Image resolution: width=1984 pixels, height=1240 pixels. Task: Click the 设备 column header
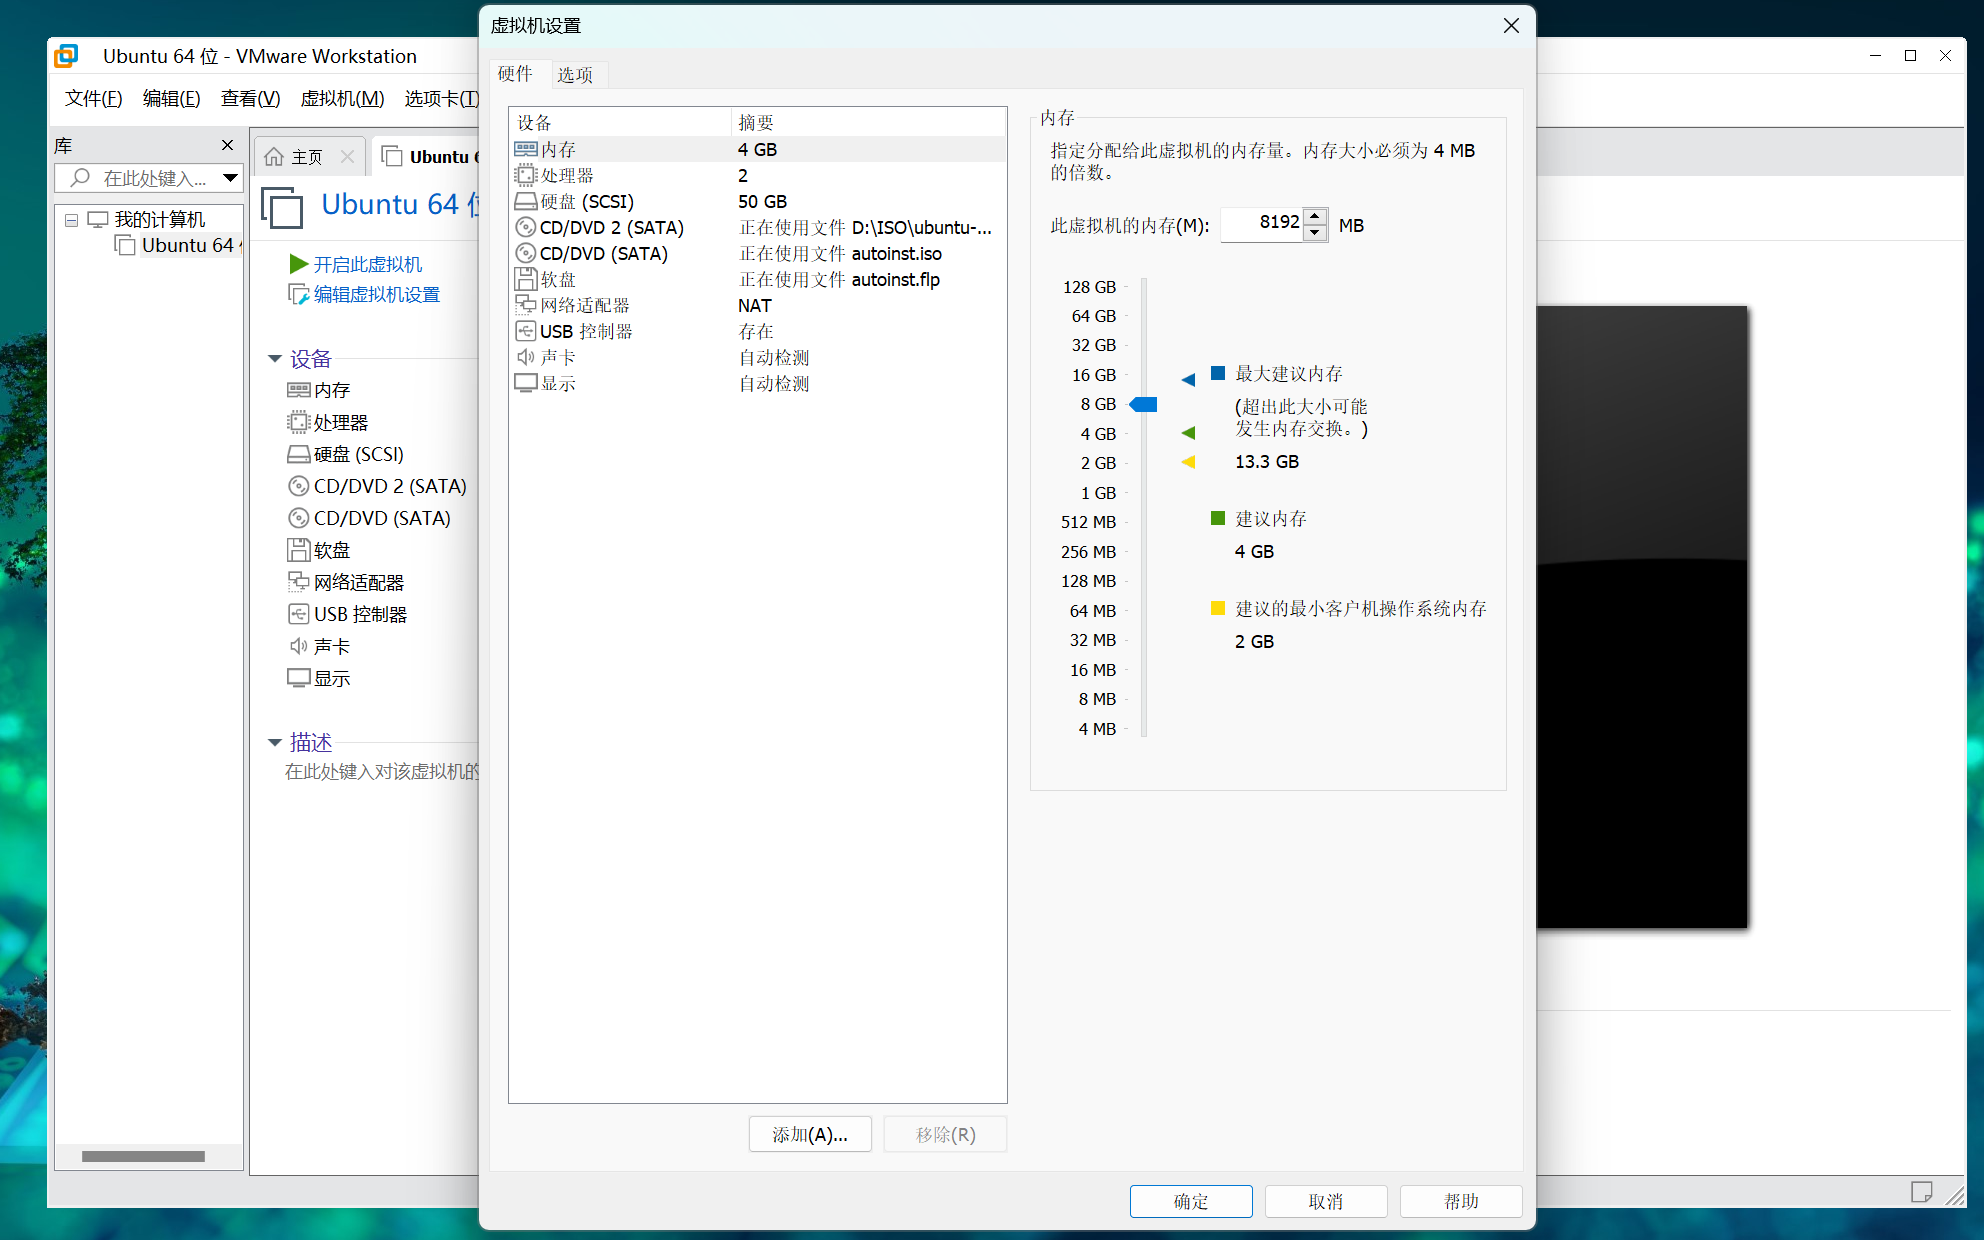620,123
